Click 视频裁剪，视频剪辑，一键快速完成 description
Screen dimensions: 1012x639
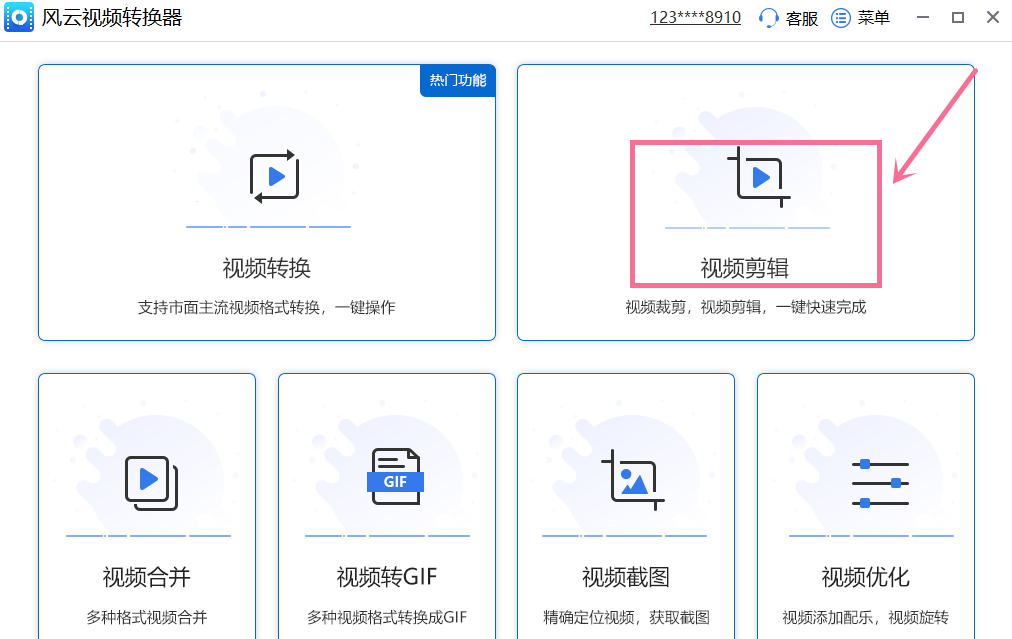[745, 307]
